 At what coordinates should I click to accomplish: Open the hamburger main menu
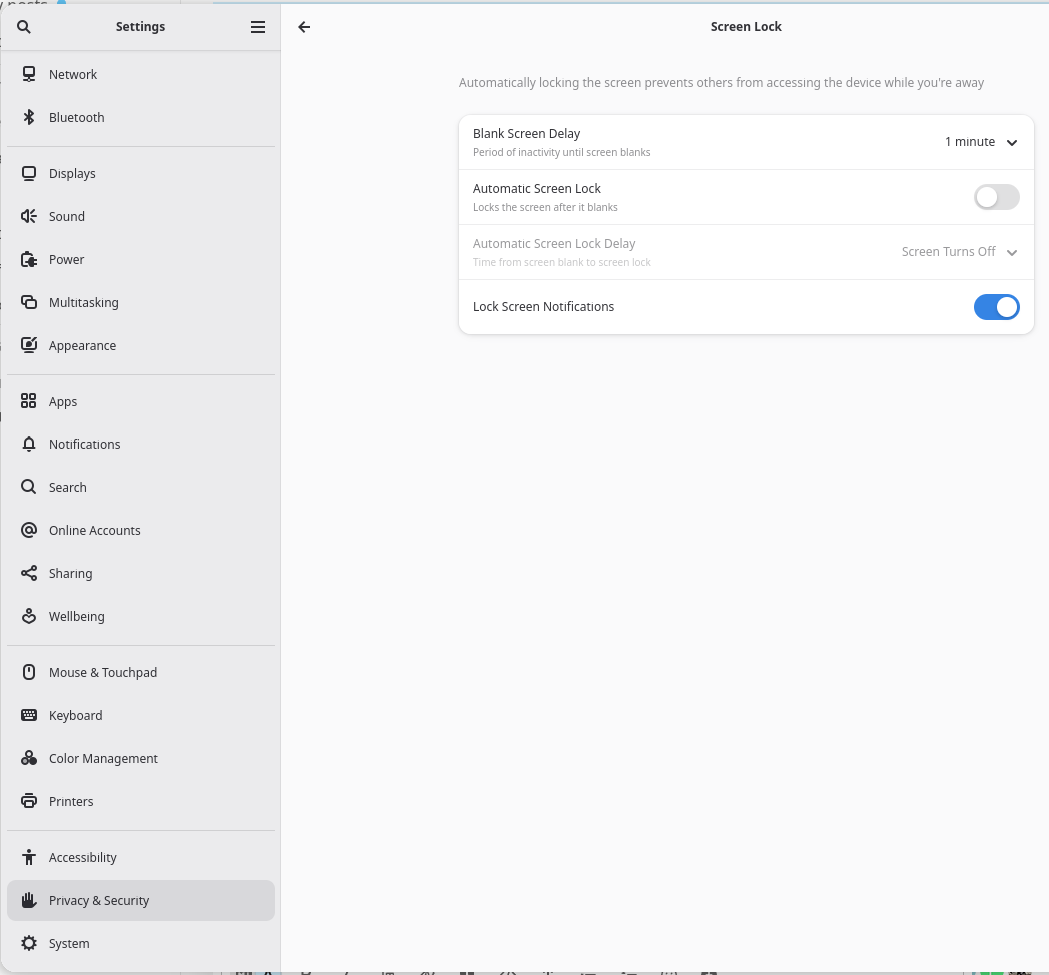pos(258,27)
